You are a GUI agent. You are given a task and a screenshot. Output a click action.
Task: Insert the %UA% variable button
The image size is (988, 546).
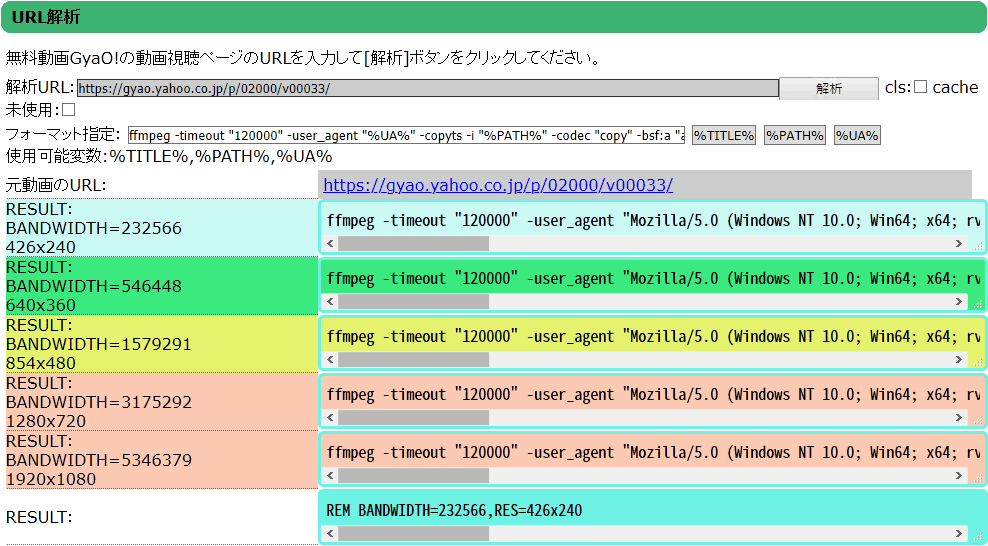[x=857, y=135]
